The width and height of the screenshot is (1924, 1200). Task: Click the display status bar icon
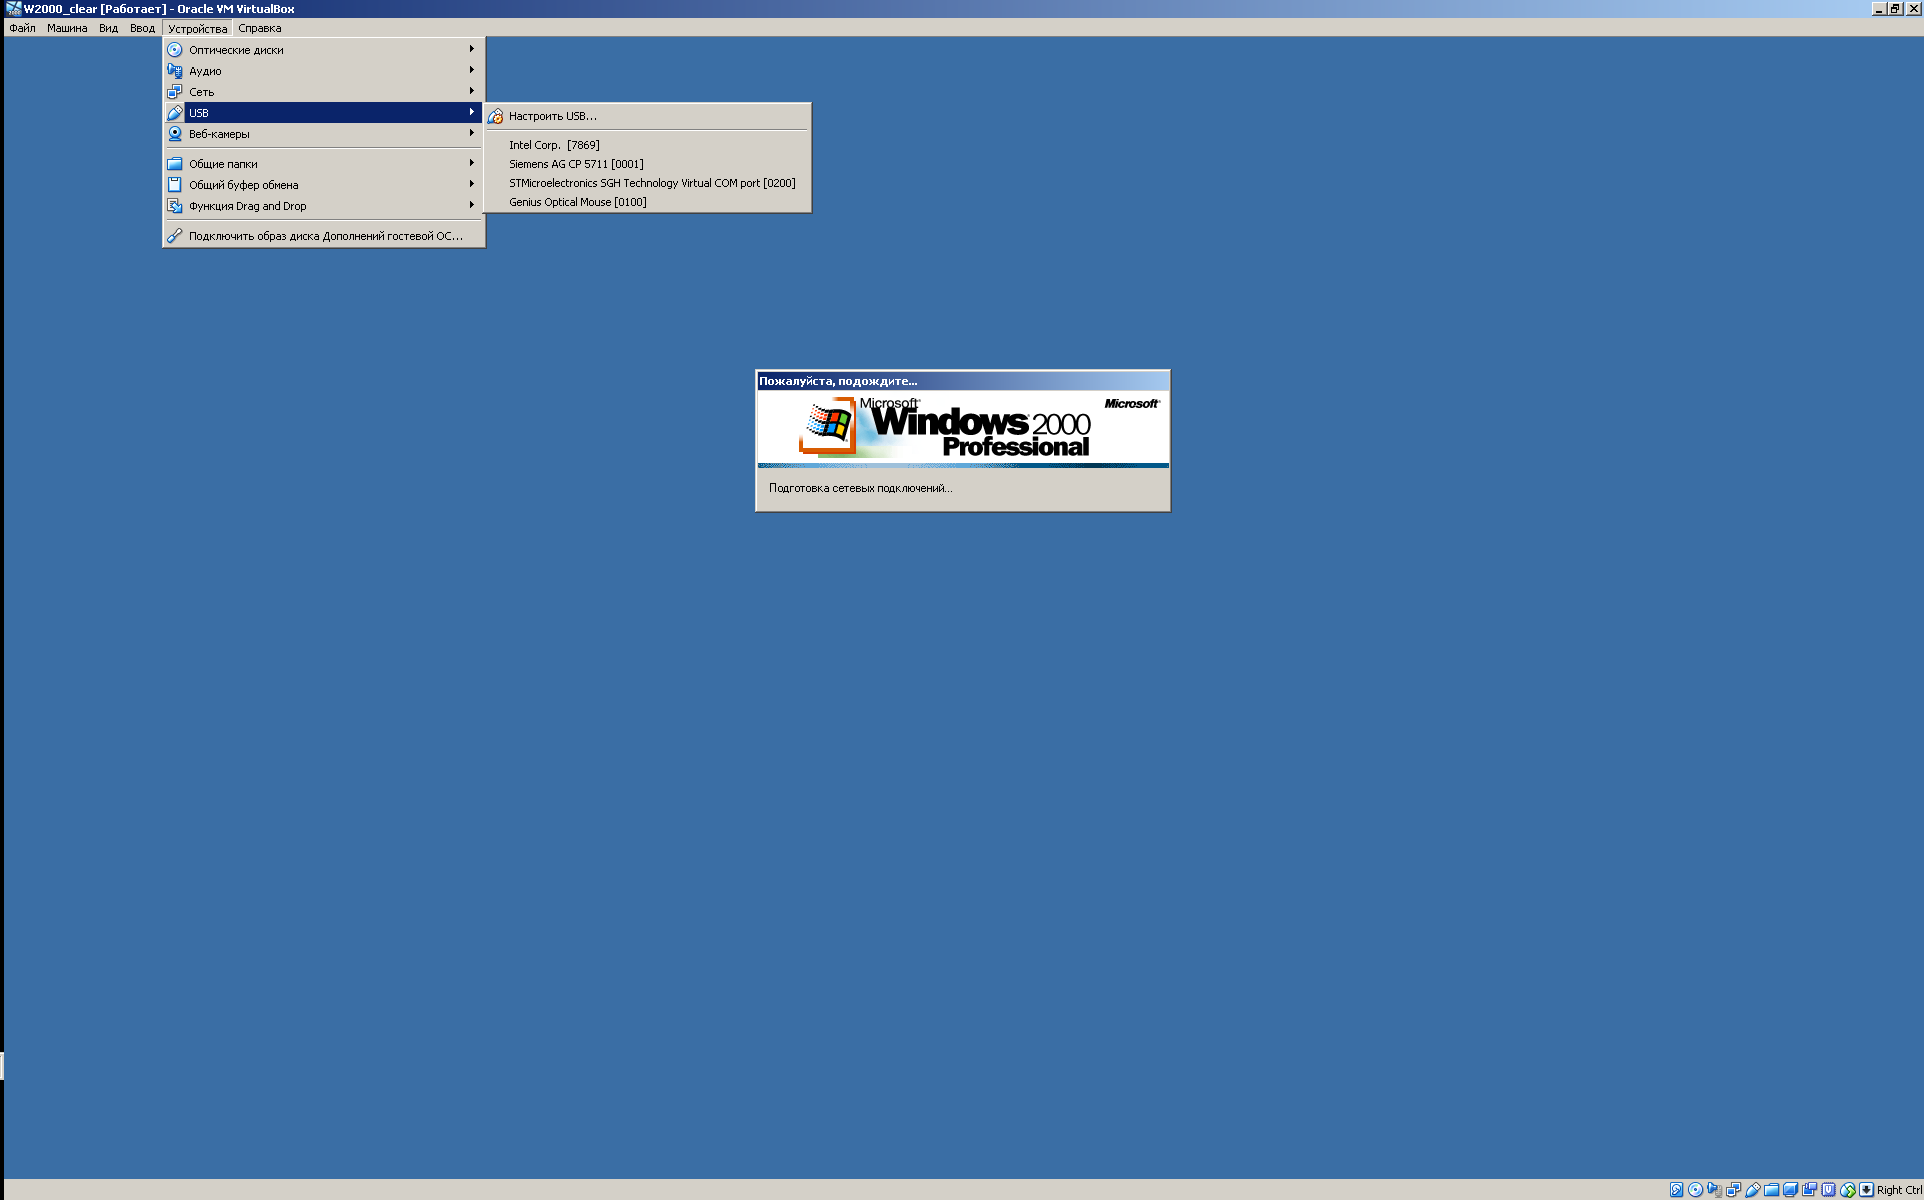[1790, 1190]
